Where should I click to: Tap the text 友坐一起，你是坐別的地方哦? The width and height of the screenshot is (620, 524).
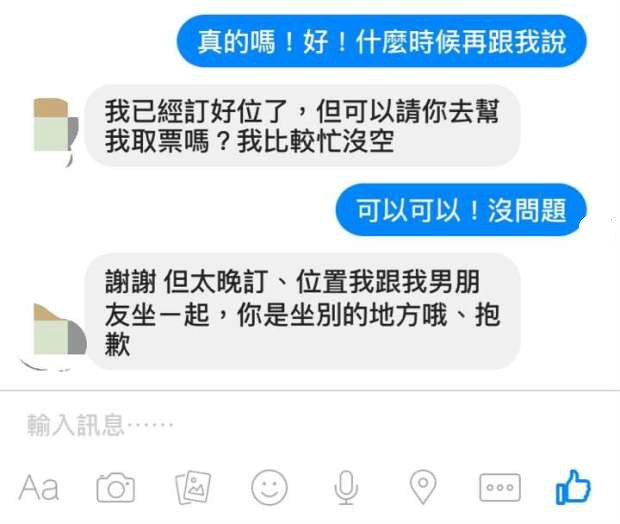[x=276, y=315]
